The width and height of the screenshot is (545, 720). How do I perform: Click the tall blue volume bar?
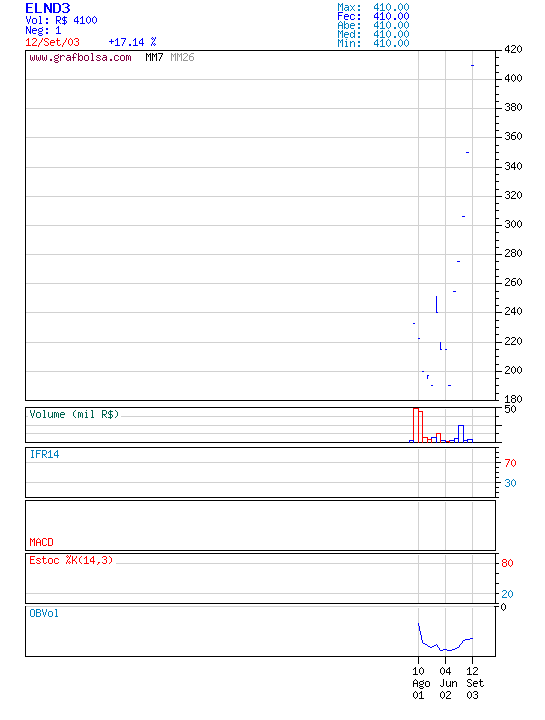(x=461, y=433)
